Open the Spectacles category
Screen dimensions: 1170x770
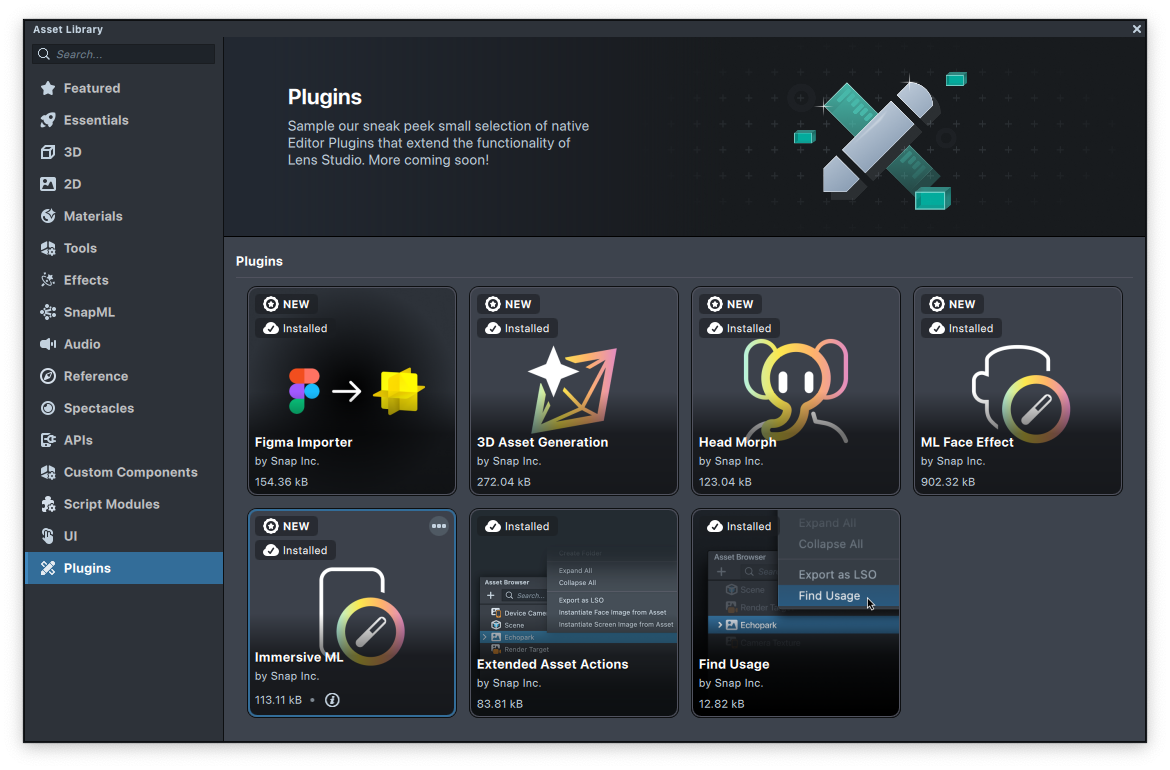click(98, 408)
